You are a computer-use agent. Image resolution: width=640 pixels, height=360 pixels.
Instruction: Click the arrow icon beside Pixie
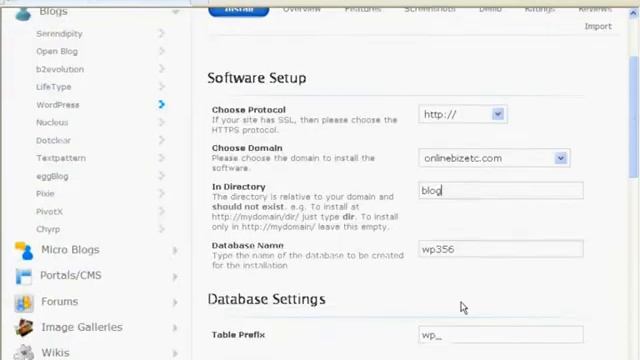pos(162,193)
